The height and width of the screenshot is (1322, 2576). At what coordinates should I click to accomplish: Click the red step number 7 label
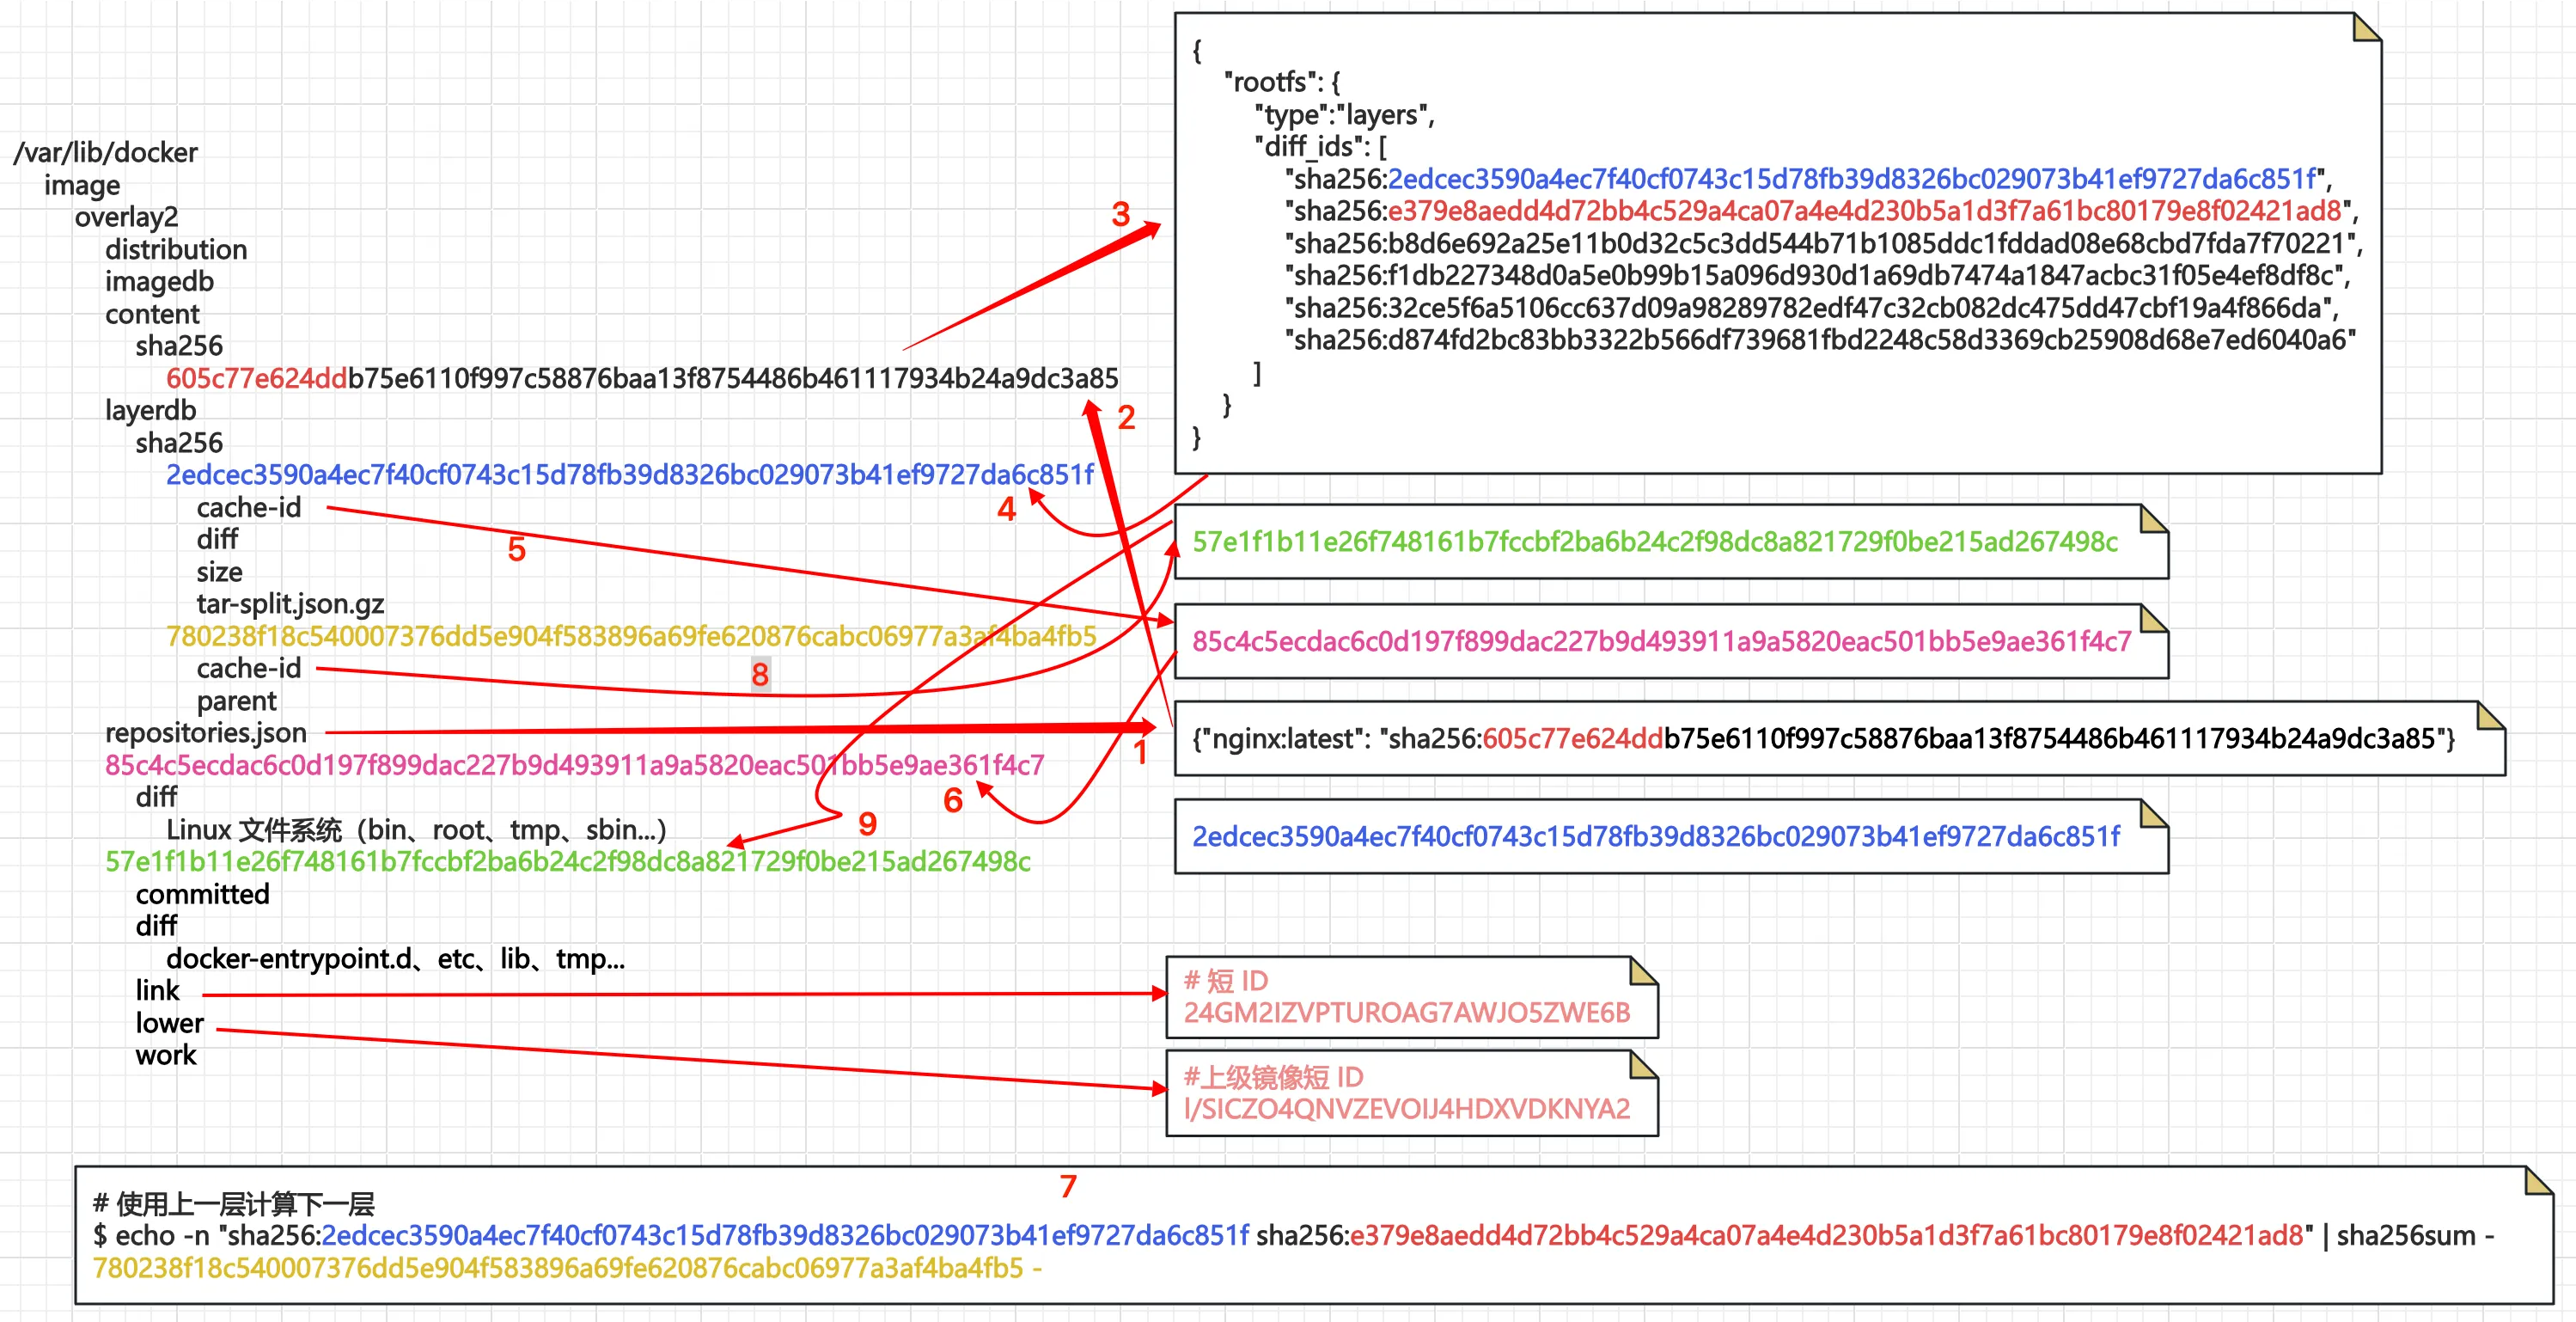coord(1068,1186)
